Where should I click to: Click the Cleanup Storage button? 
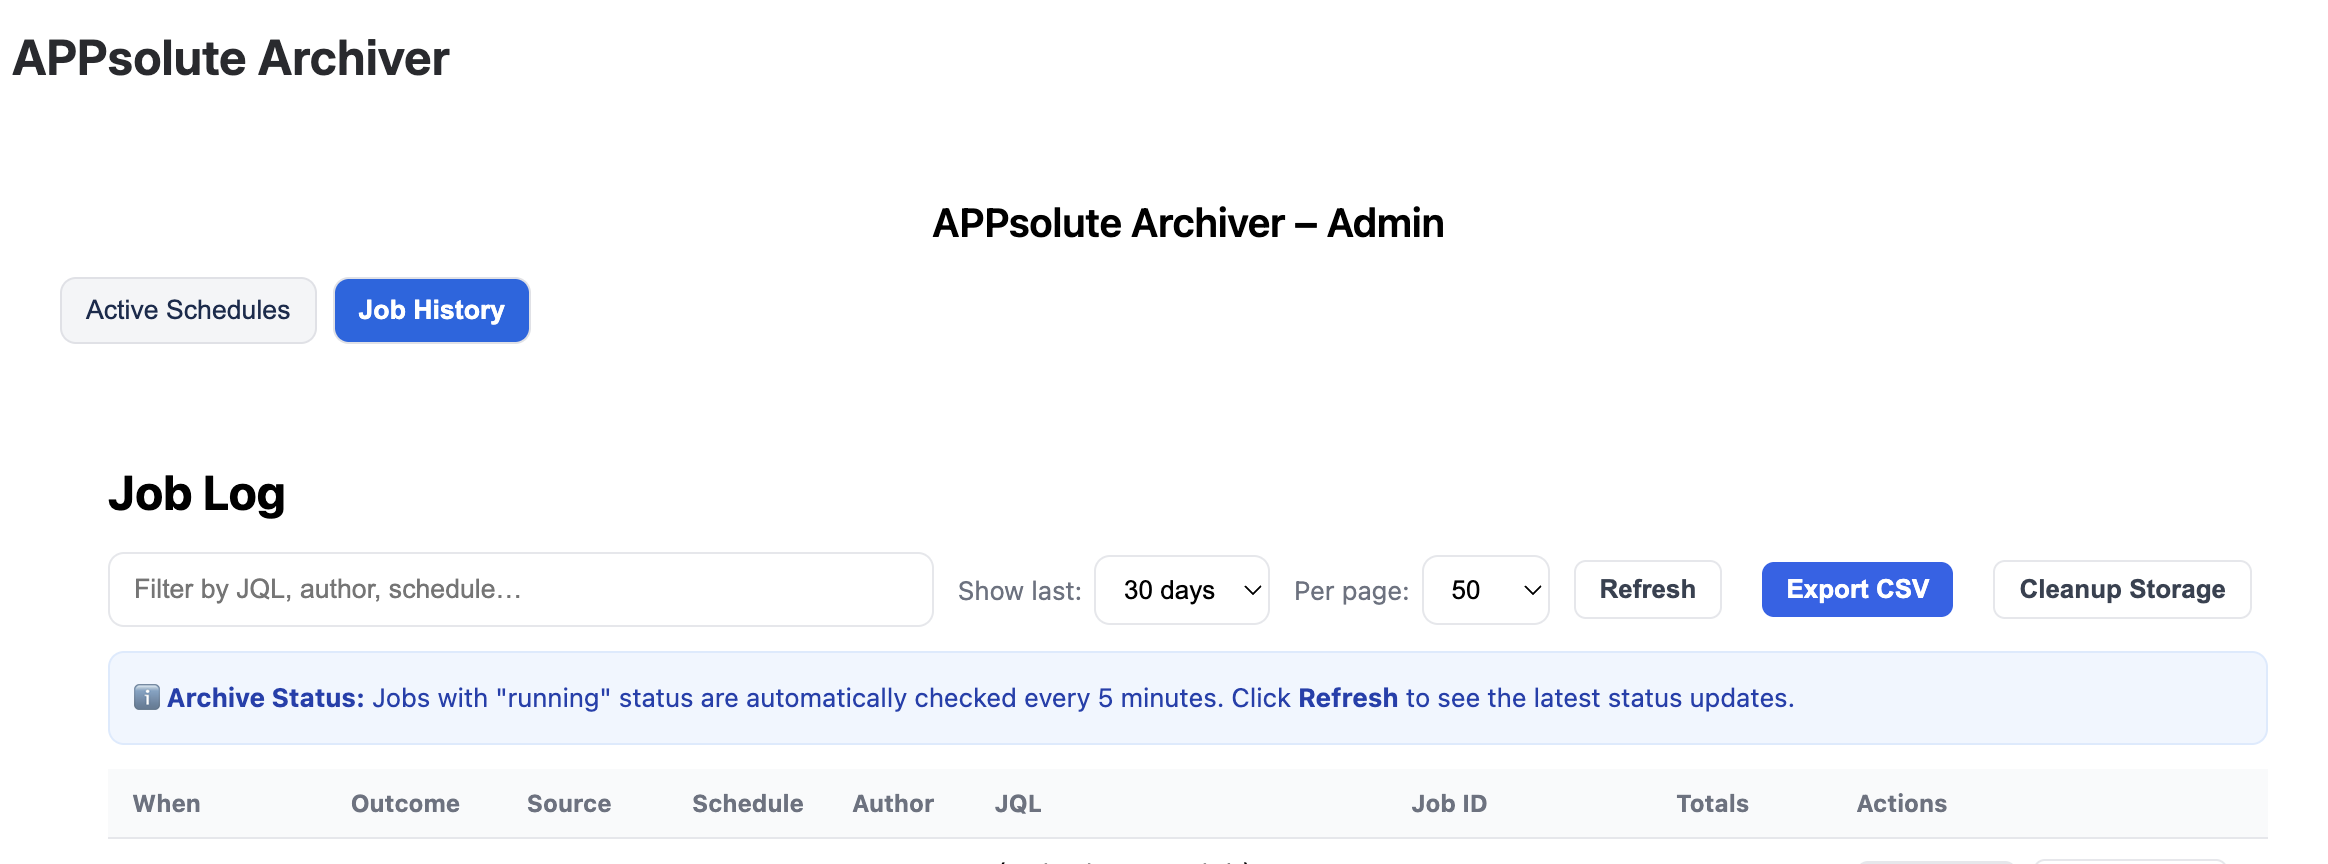[x=2121, y=590]
